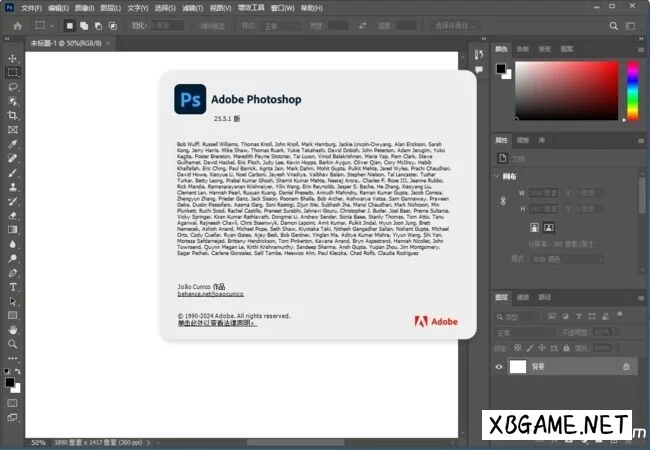
Task: Select the Lasso tool
Action: coord(13,87)
